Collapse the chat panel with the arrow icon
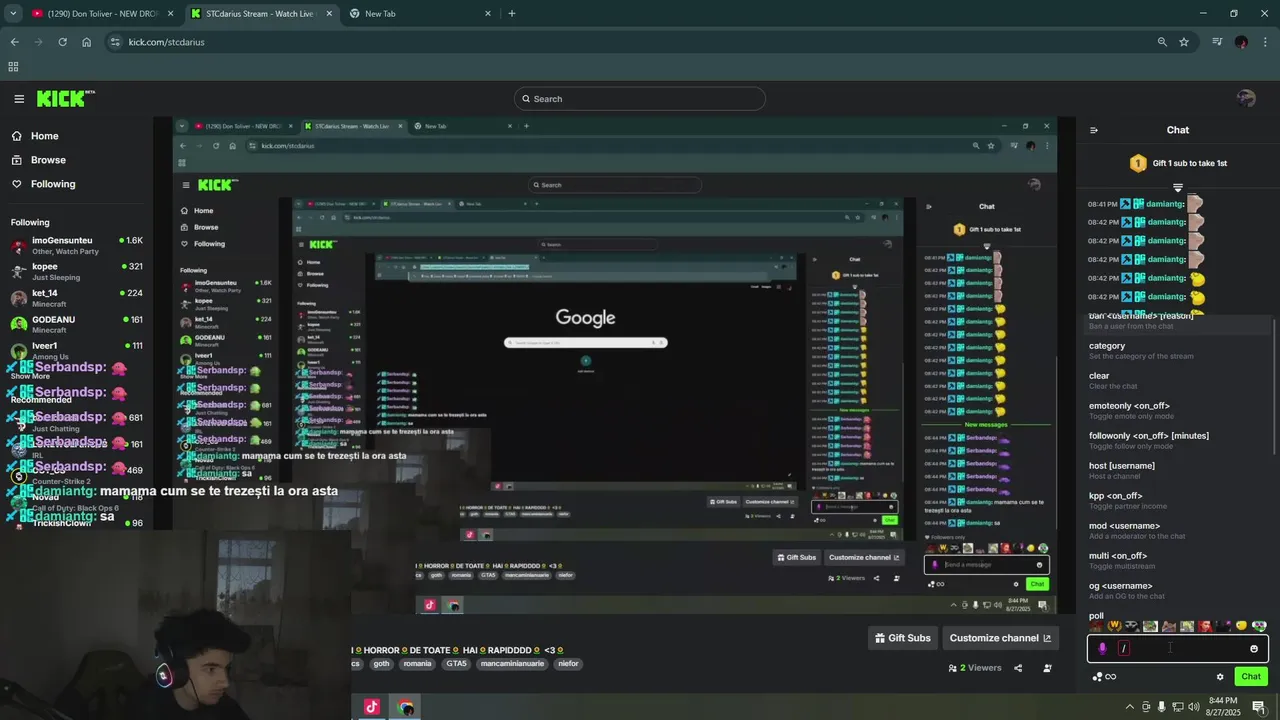 click(1094, 130)
